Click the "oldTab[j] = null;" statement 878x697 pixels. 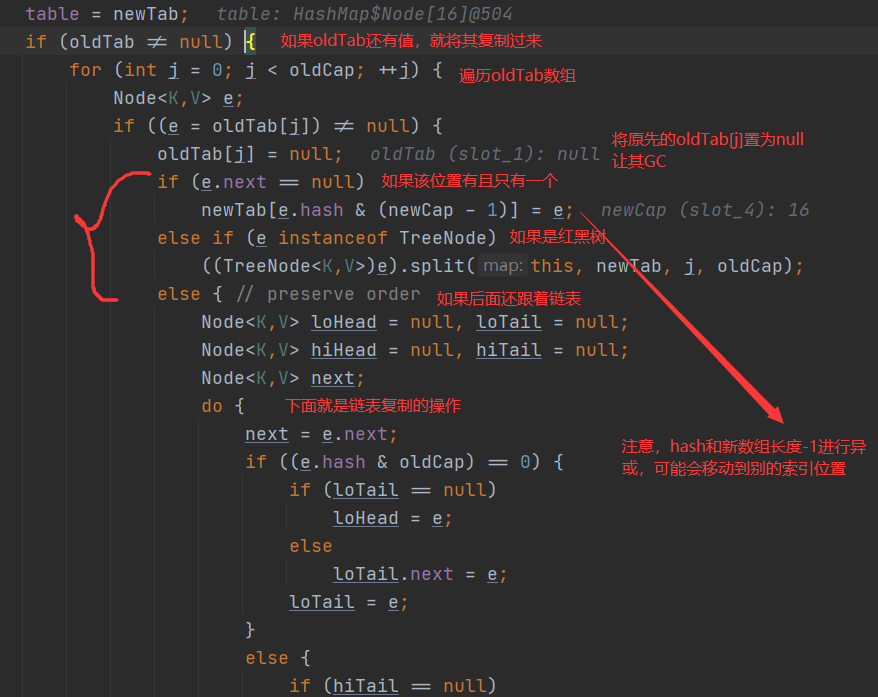click(x=250, y=154)
